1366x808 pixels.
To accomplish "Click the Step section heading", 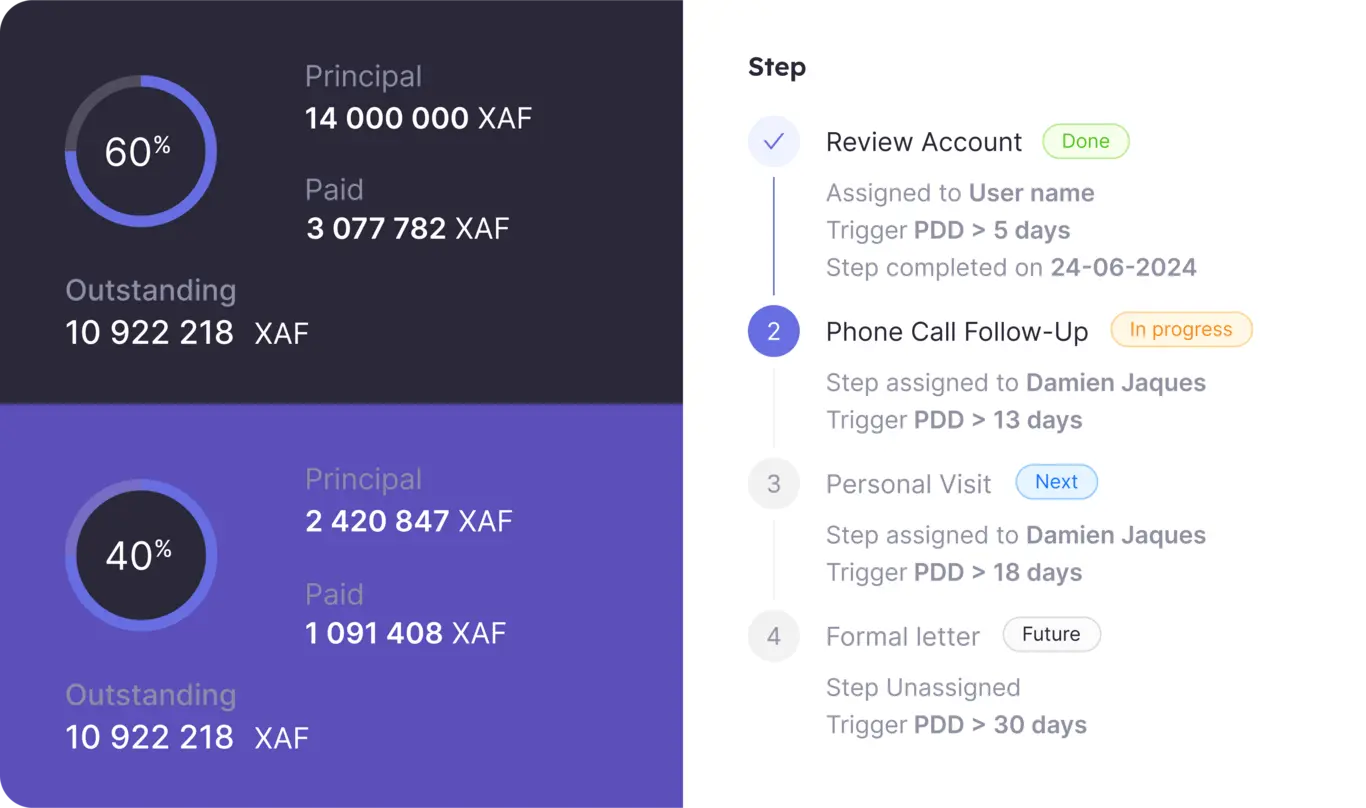I will 776,67.
